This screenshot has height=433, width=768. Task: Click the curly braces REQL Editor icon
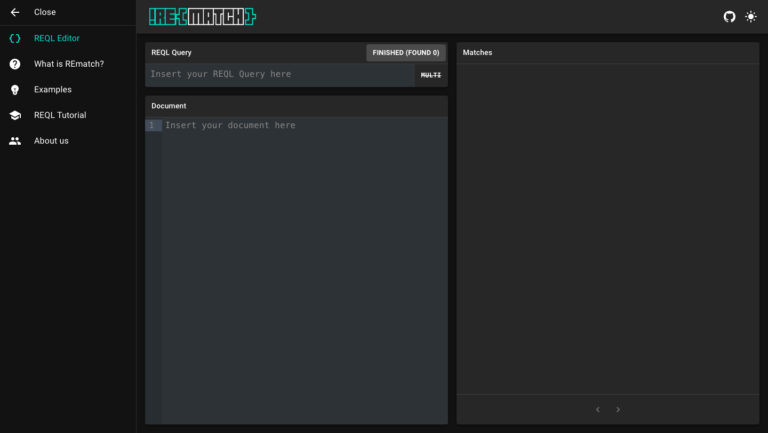click(x=15, y=38)
